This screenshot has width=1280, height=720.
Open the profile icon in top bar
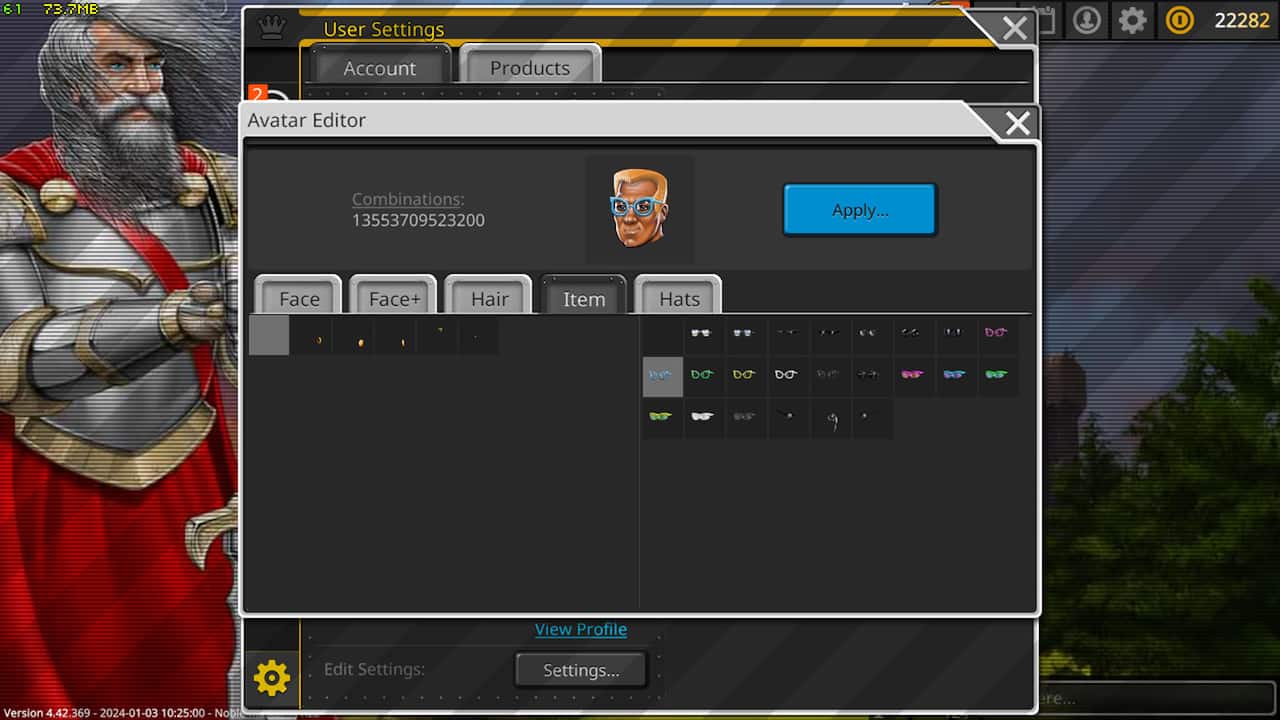(1087, 20)
